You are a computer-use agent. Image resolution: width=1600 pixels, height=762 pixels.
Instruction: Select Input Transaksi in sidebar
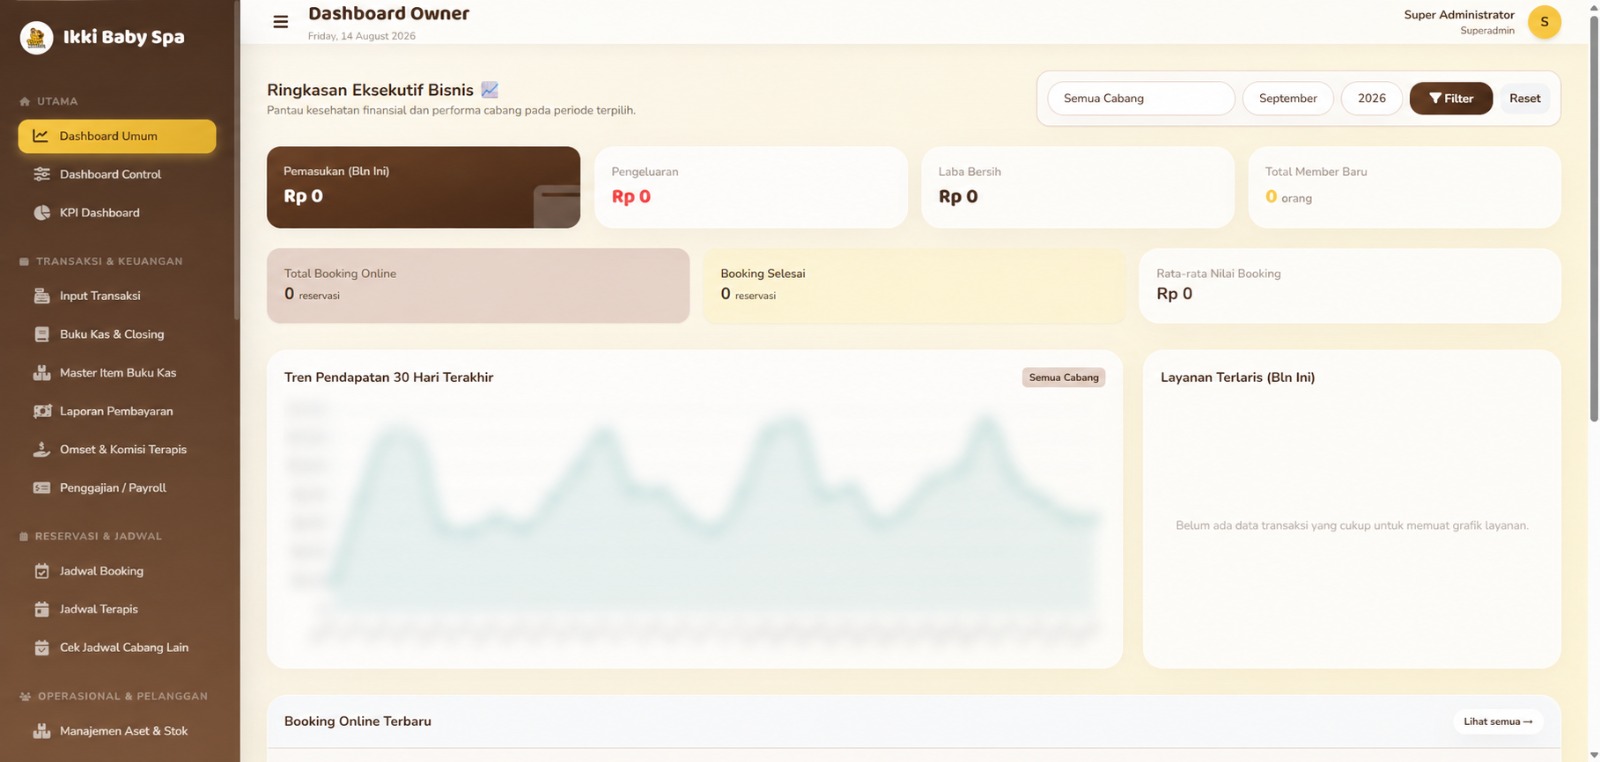tap(117, 296)
